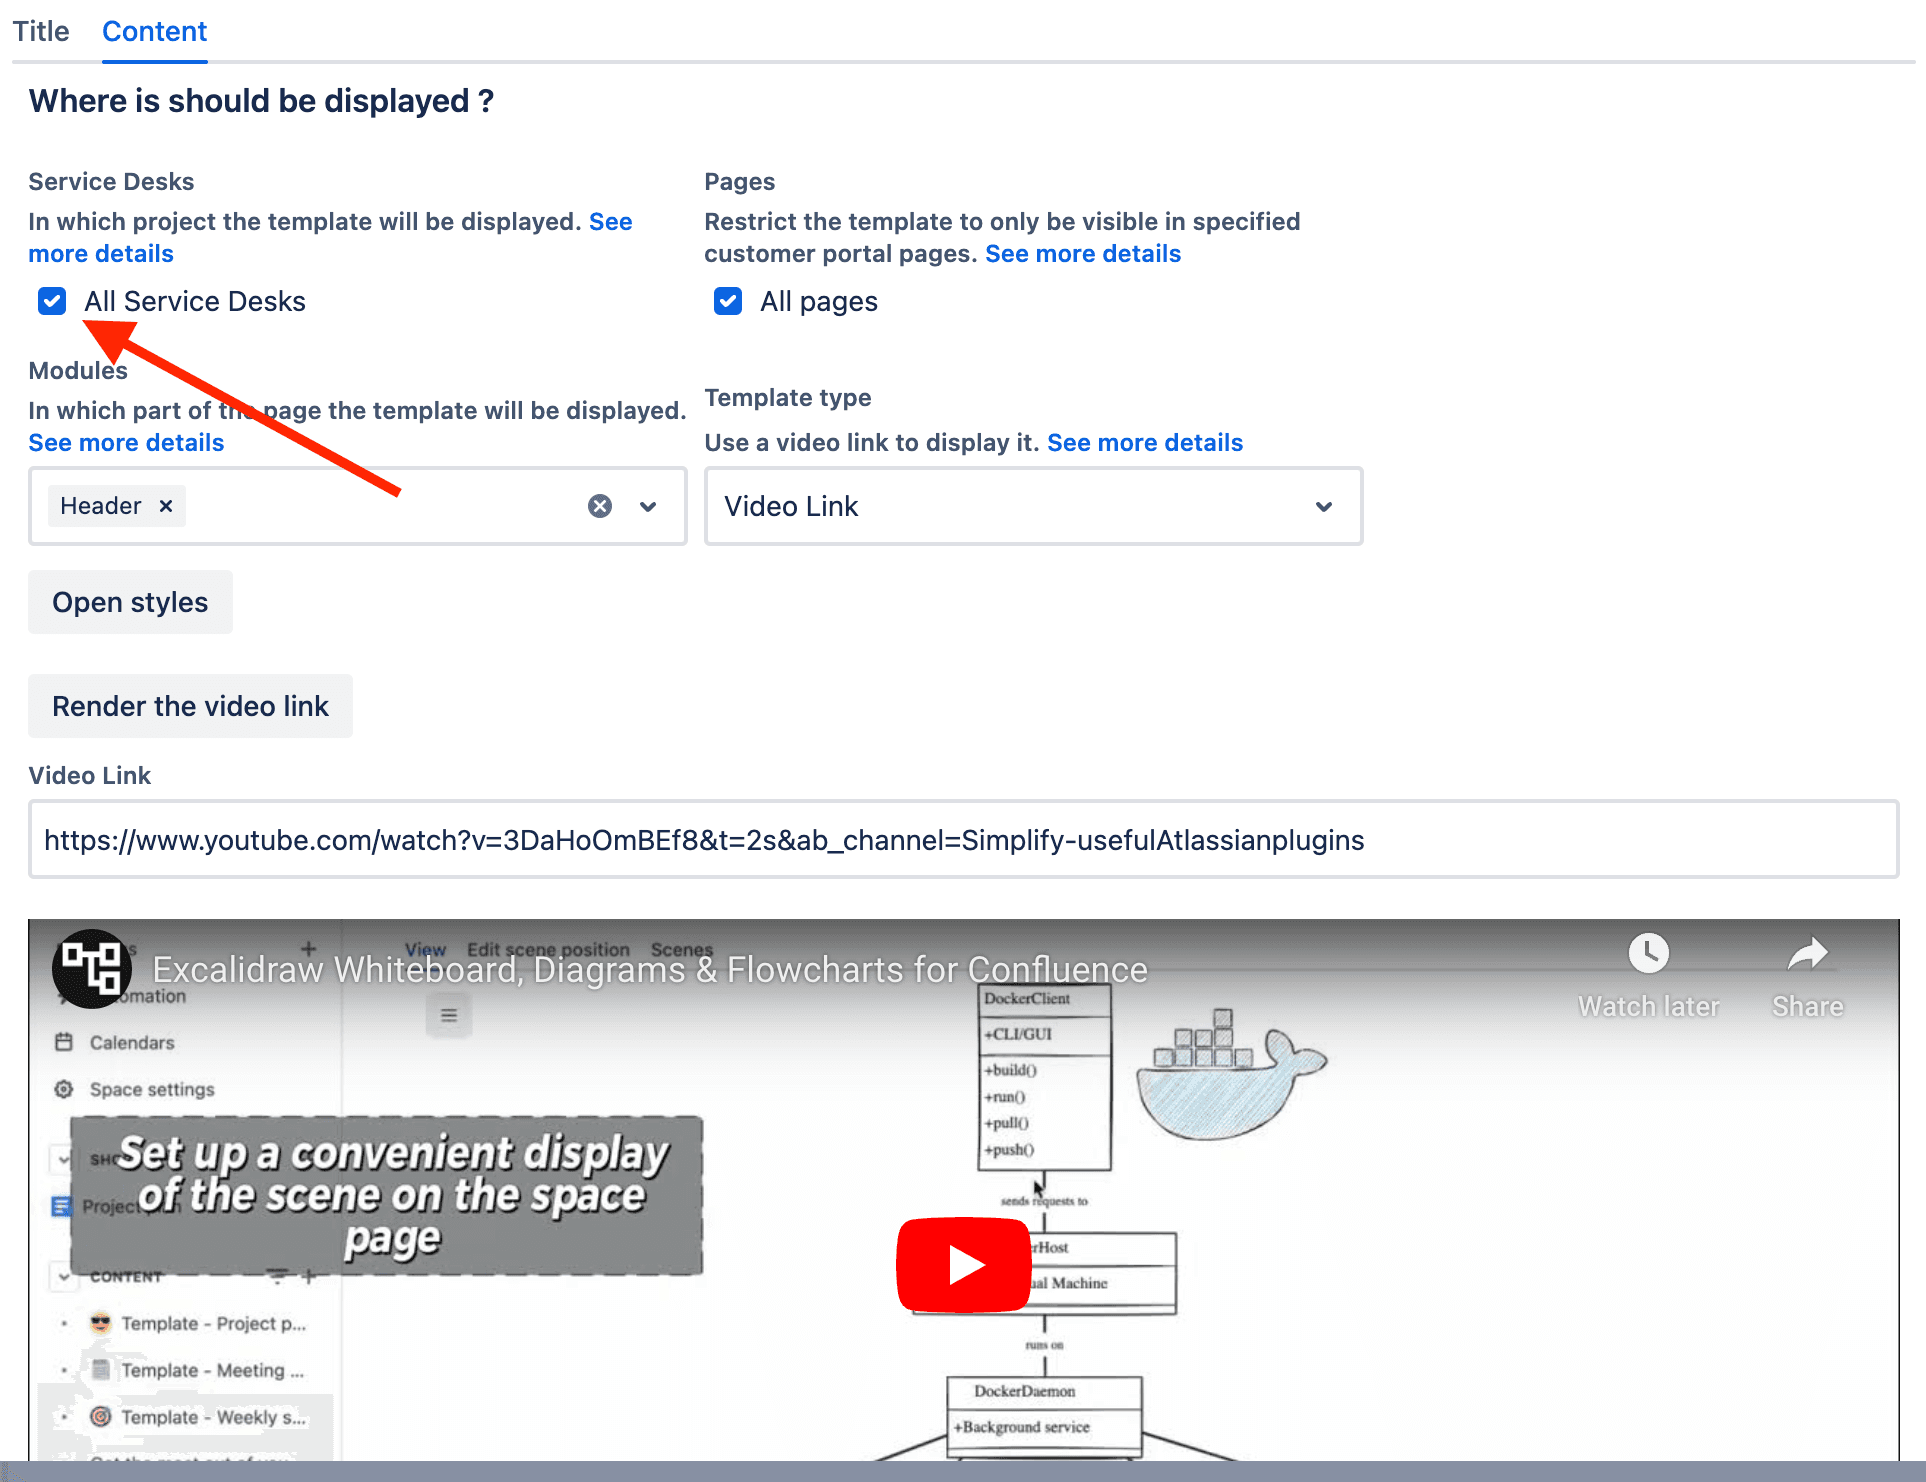
Task: Open the YouTube channel avatar icon
Action: click(x=92, y=969)
